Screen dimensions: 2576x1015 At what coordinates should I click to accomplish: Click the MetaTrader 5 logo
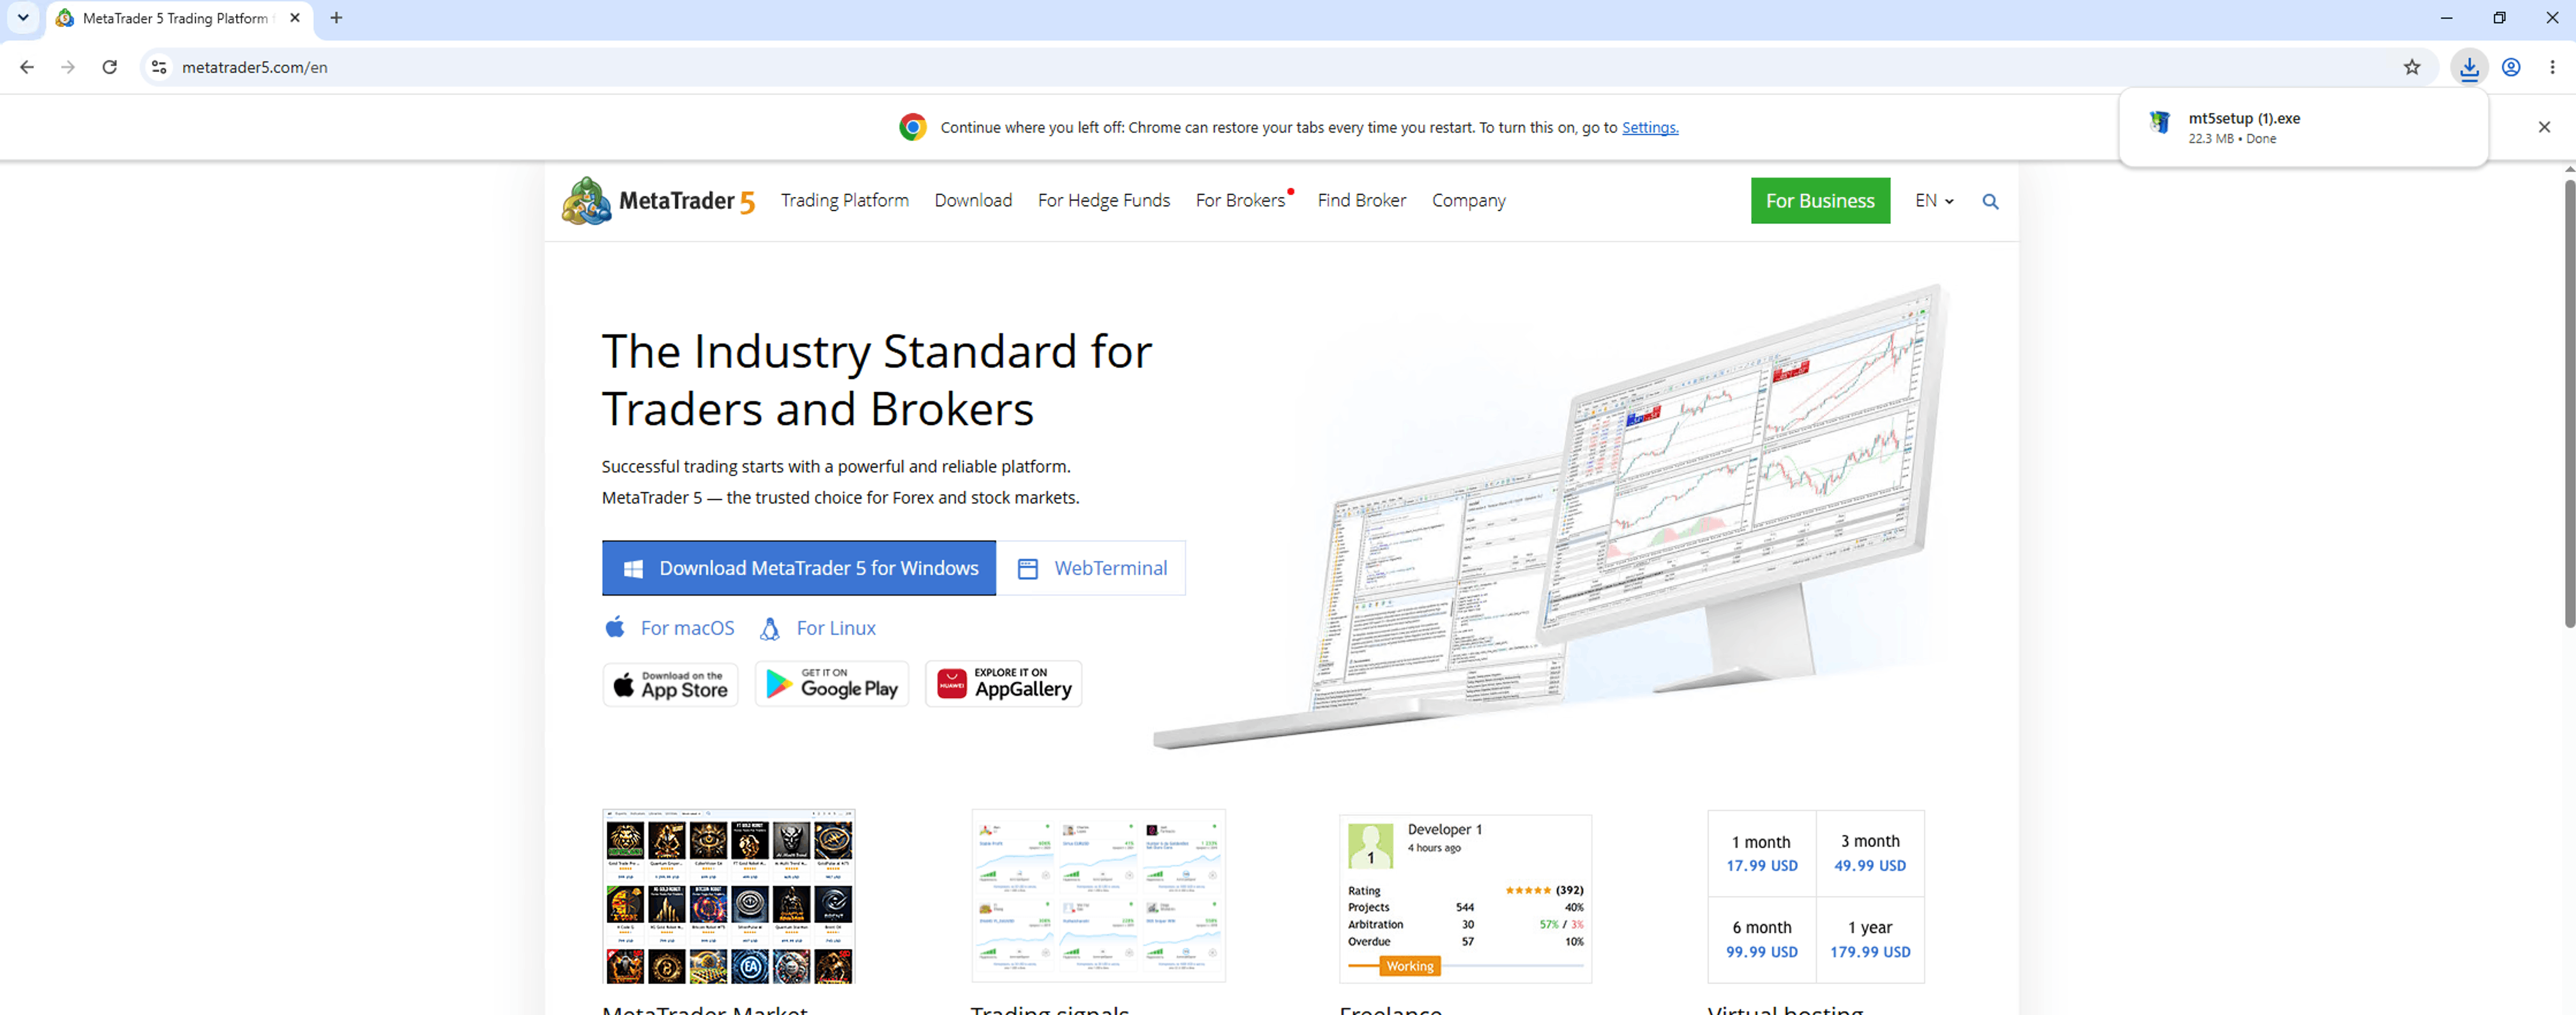point(658,201)
